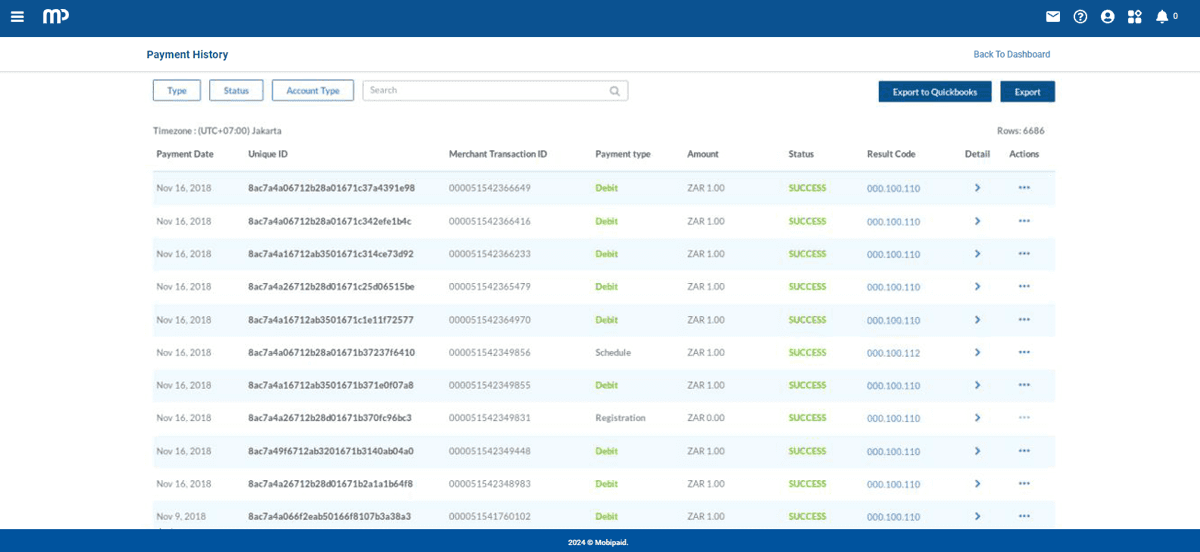Open the Status filter dropdown

[x=236, y=91]
